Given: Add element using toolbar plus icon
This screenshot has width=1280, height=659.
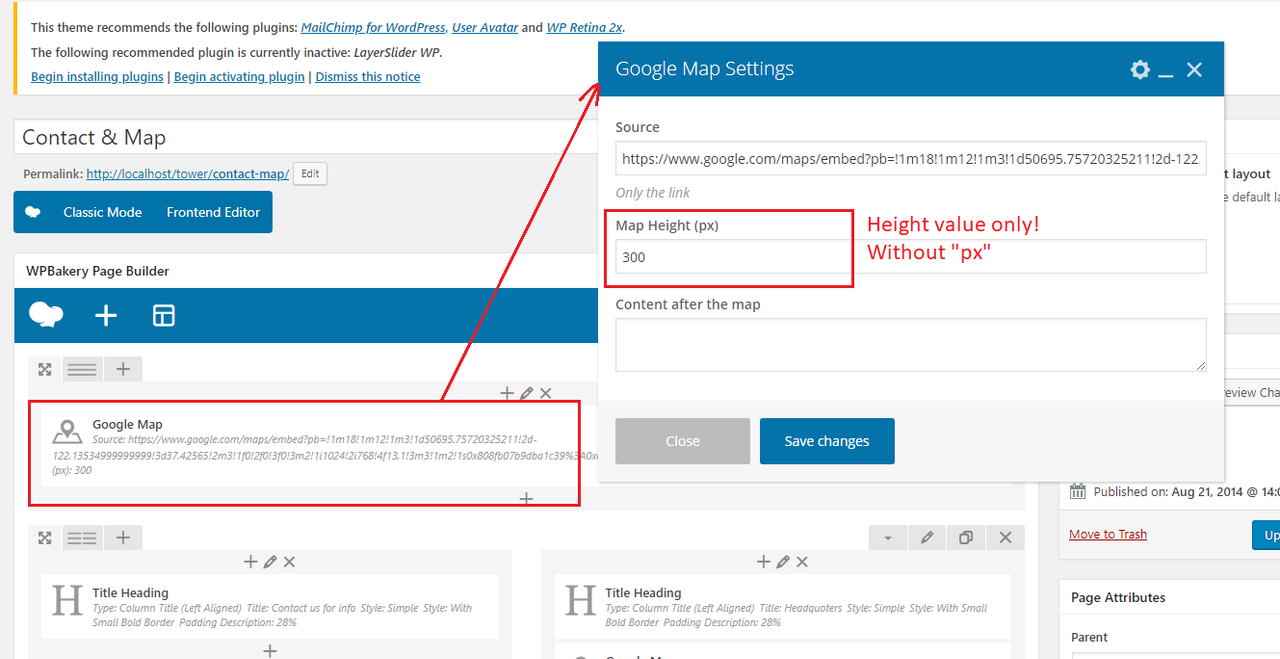Looking at the screenshot, I should point(106,315).
